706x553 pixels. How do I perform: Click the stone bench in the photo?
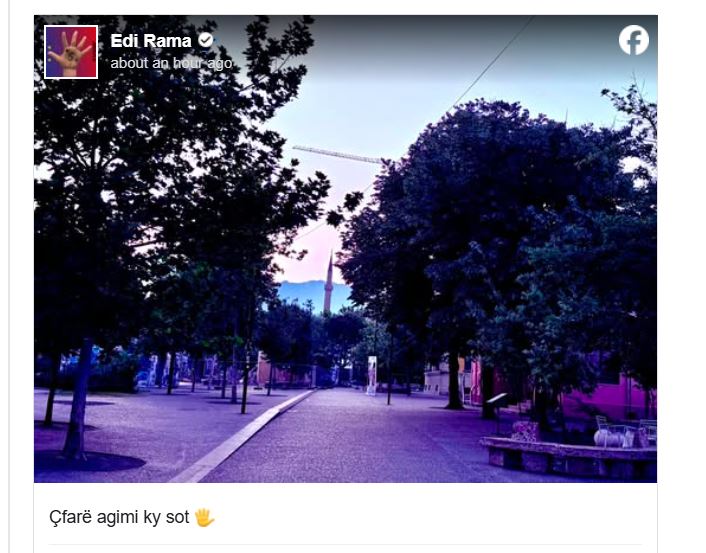pyautogui.click(x=568, y=457)
